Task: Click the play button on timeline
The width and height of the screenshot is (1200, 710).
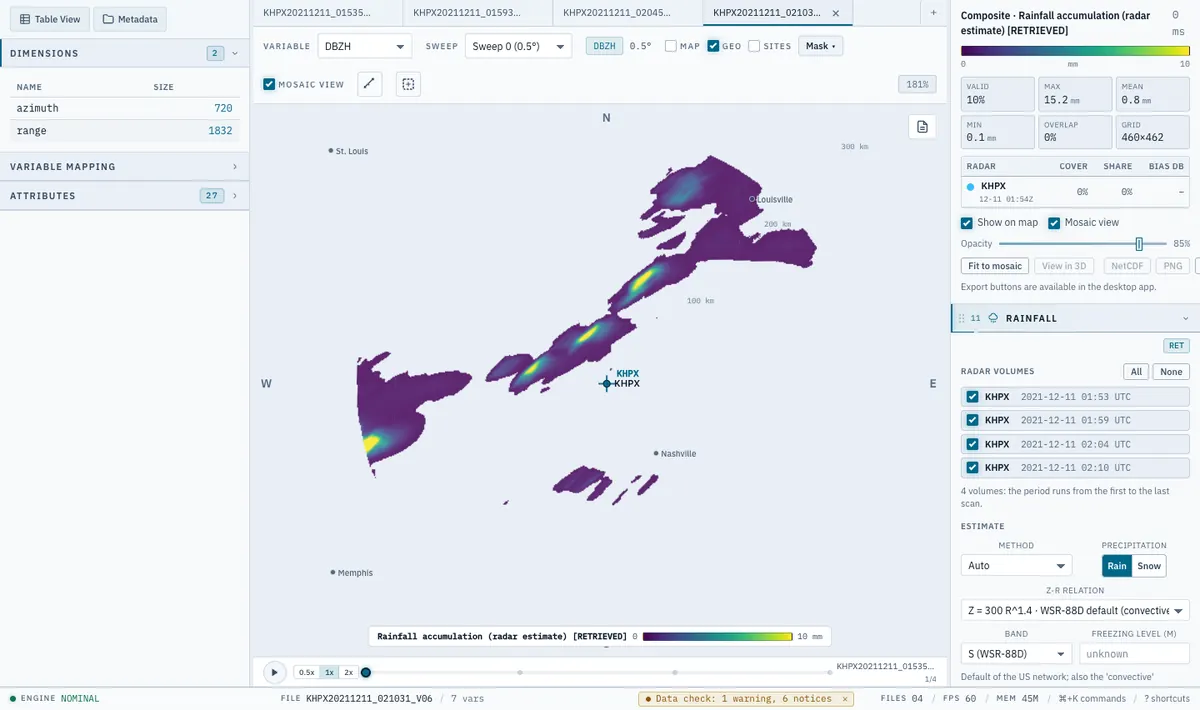Action: (274, 673)
